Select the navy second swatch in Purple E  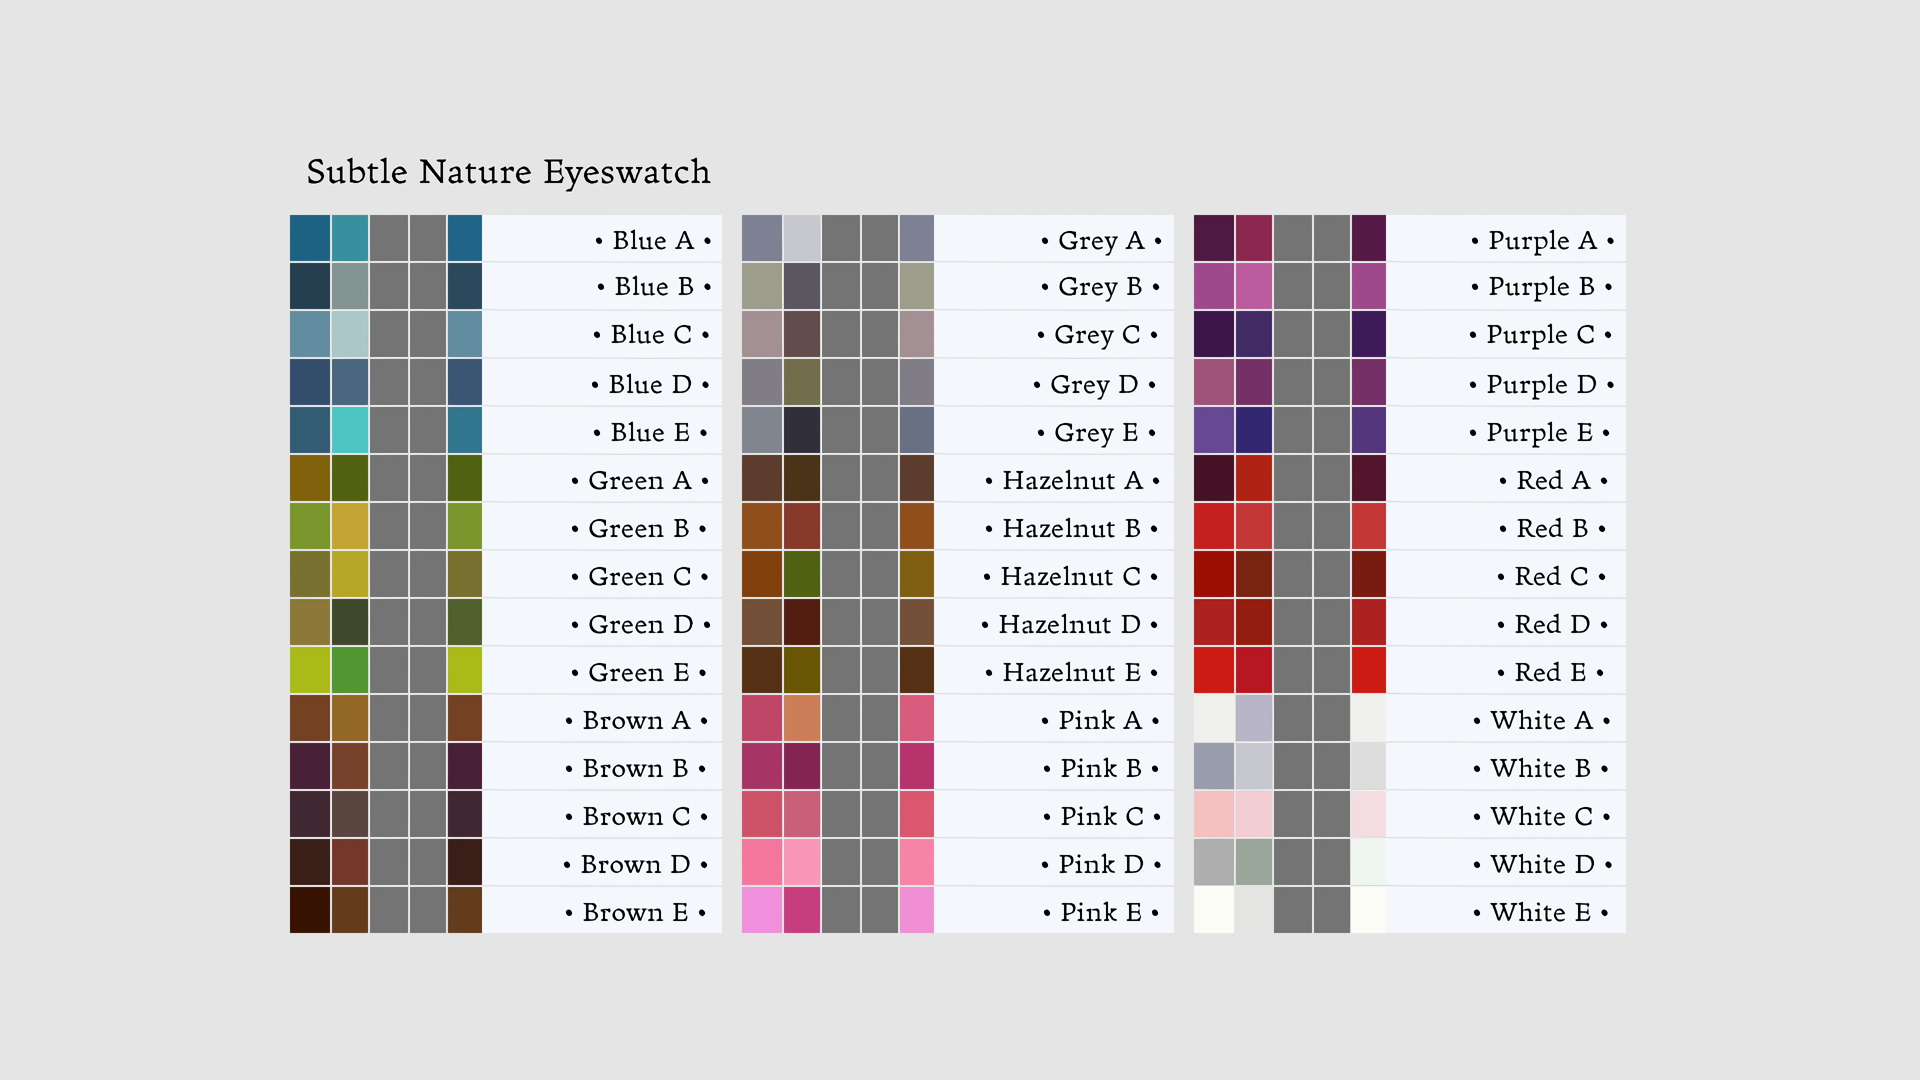(1253, 430)
